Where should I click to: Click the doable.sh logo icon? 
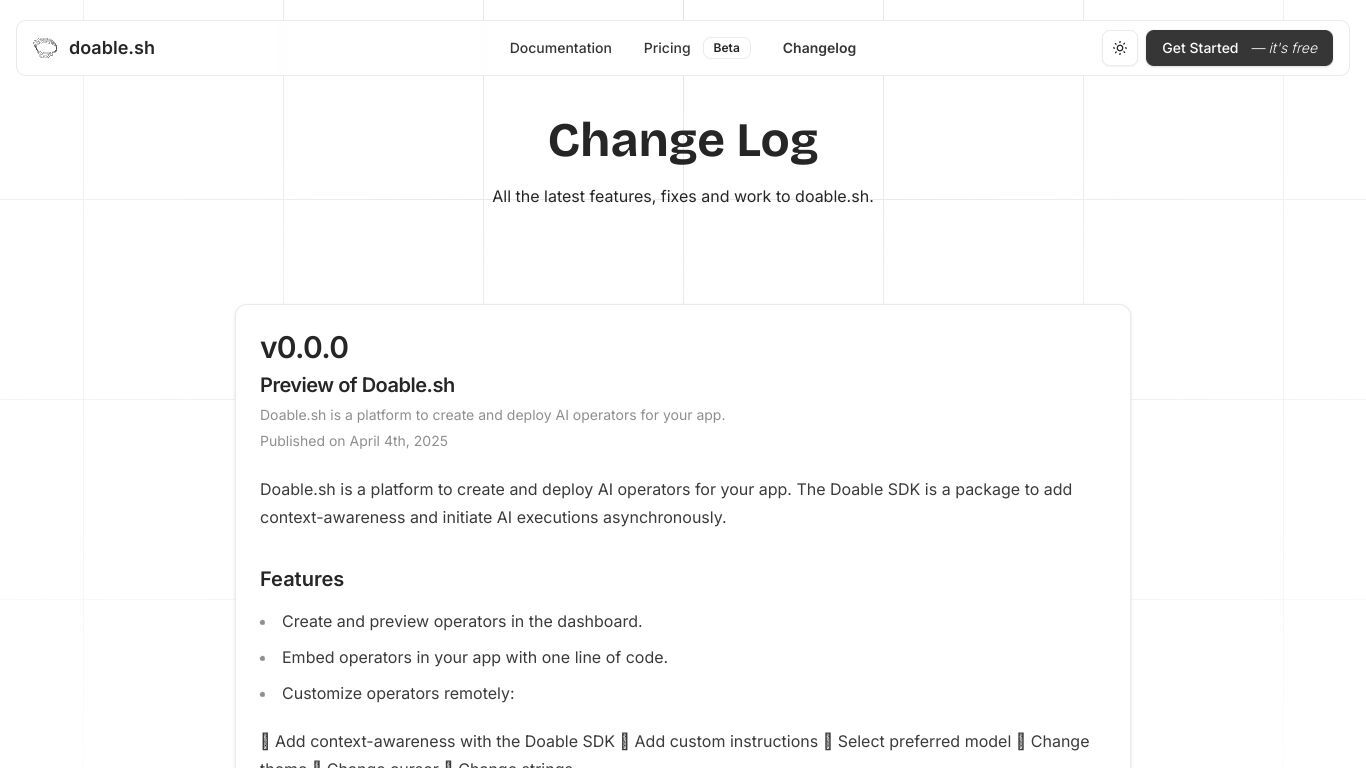[45, 48]
